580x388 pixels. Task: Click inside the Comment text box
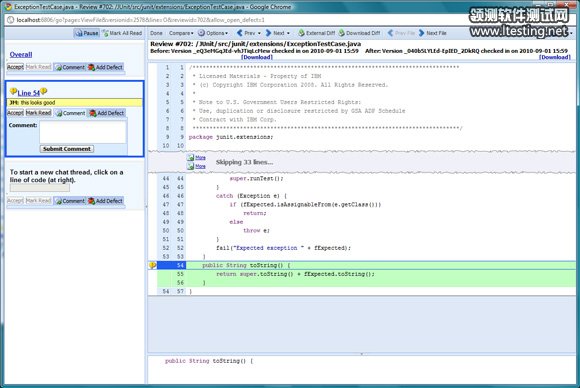[83, 132]
